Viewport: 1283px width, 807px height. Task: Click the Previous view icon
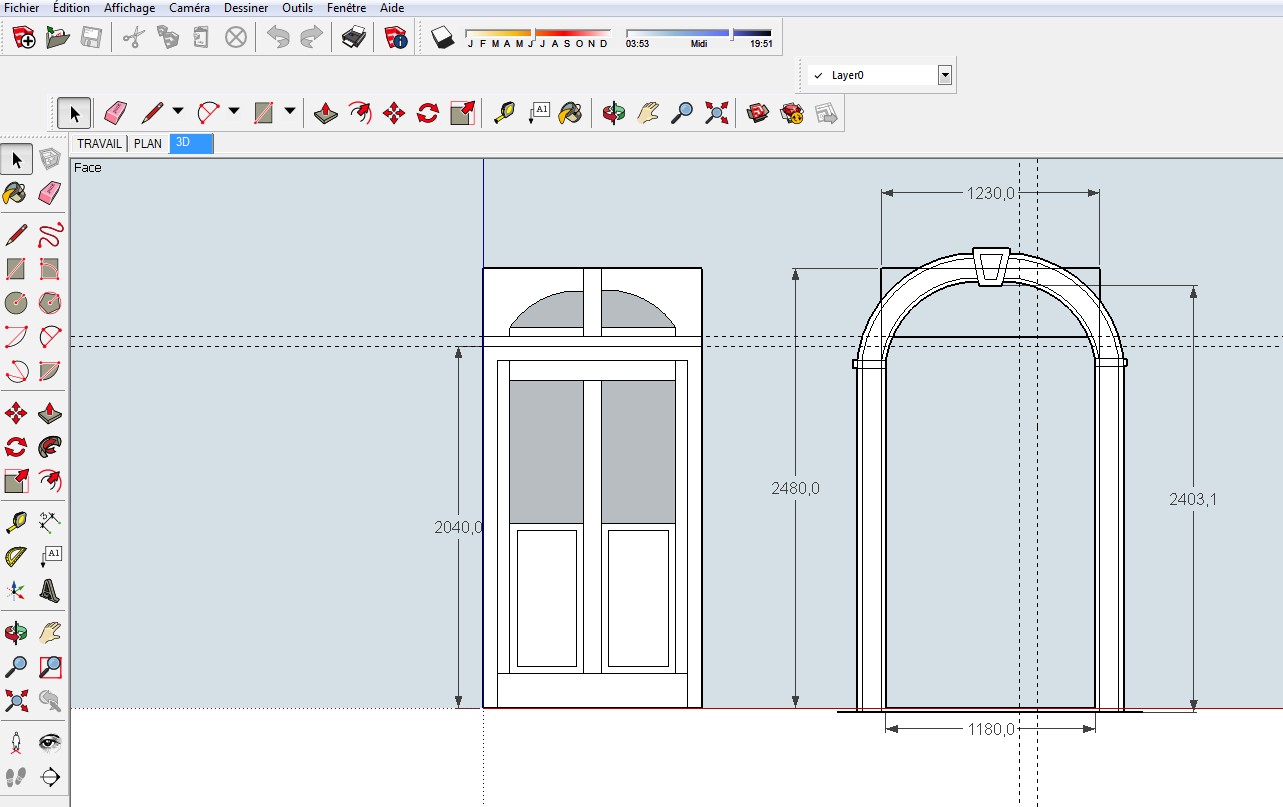pos(50,700)
